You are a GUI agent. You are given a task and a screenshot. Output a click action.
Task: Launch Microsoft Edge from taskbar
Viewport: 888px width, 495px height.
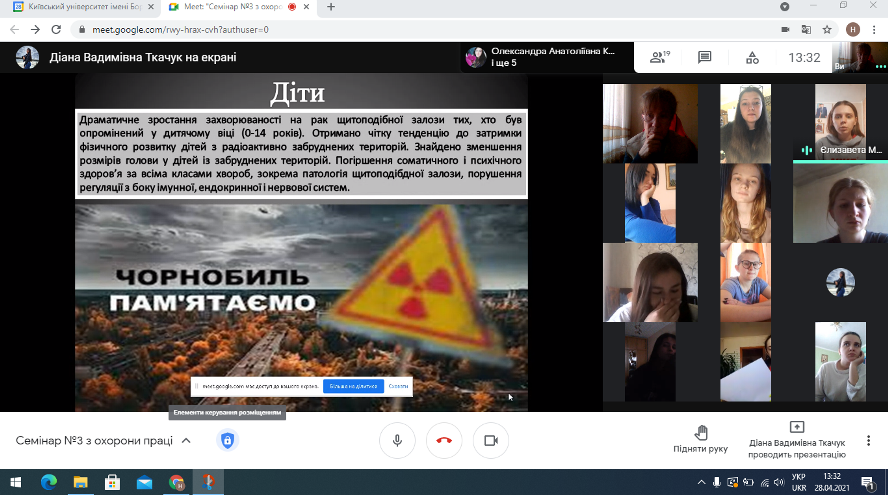pyautogui.click(x=49, y=482)
